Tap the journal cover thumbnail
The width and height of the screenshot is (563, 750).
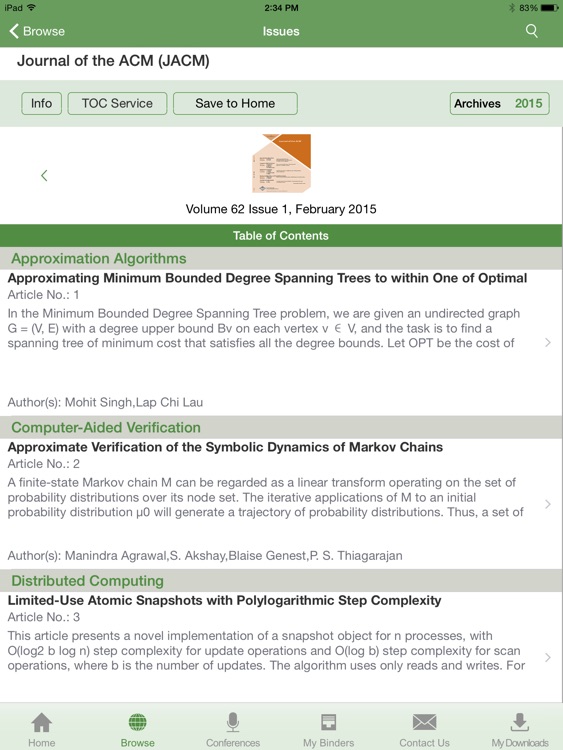point(281,163)
